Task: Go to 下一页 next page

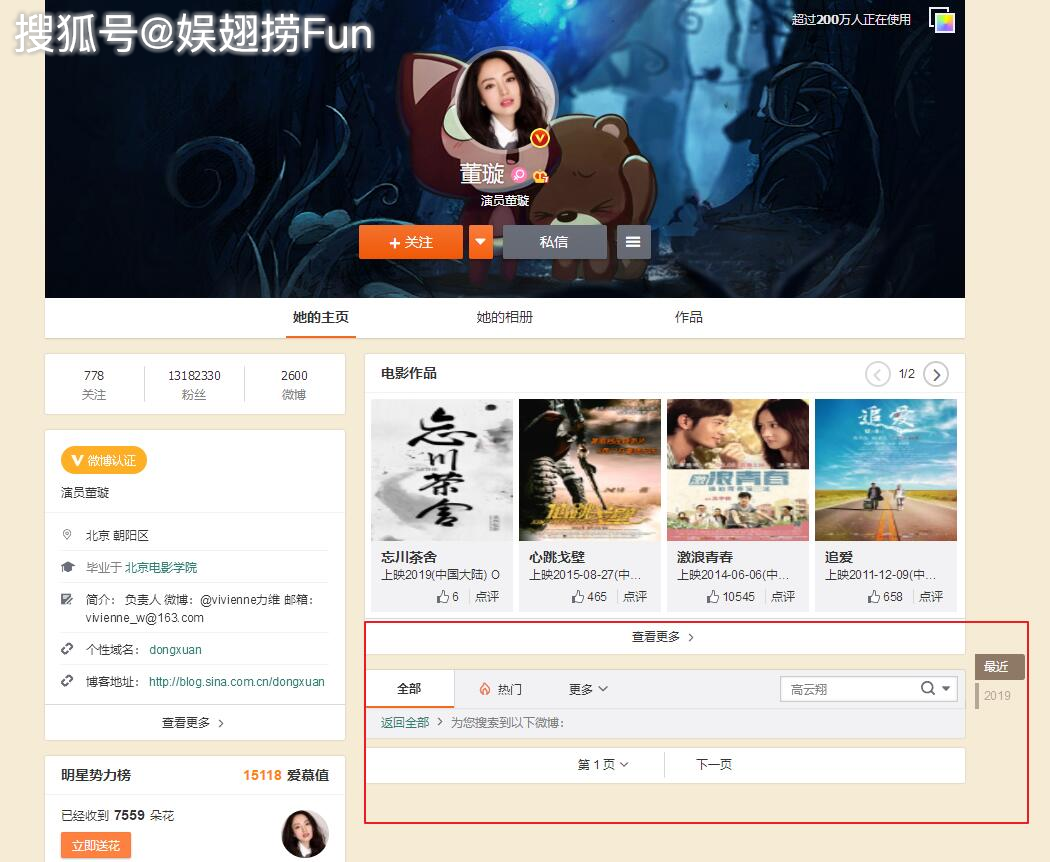Action: click(x=714, y=764)
